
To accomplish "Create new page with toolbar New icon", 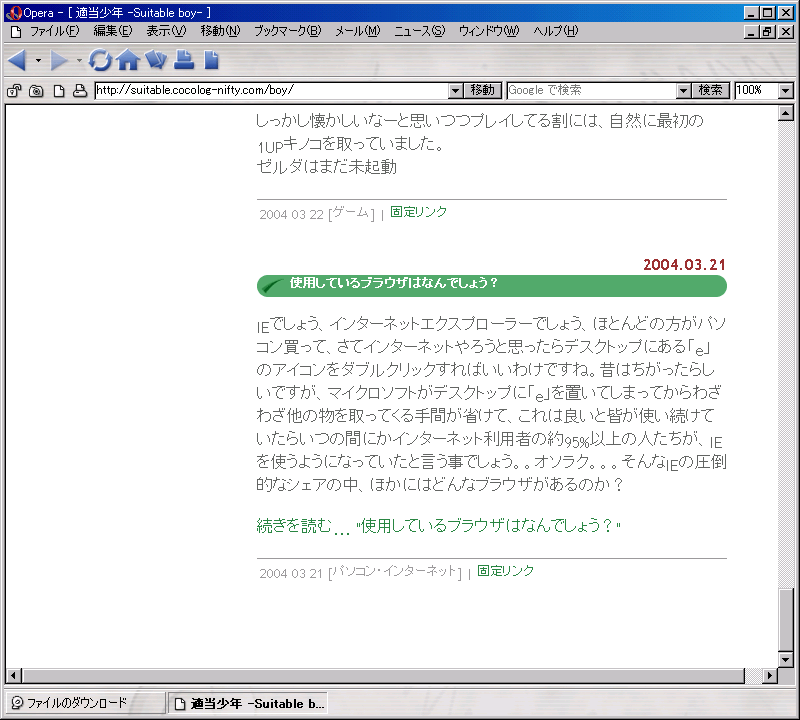I will coord(211,60).
